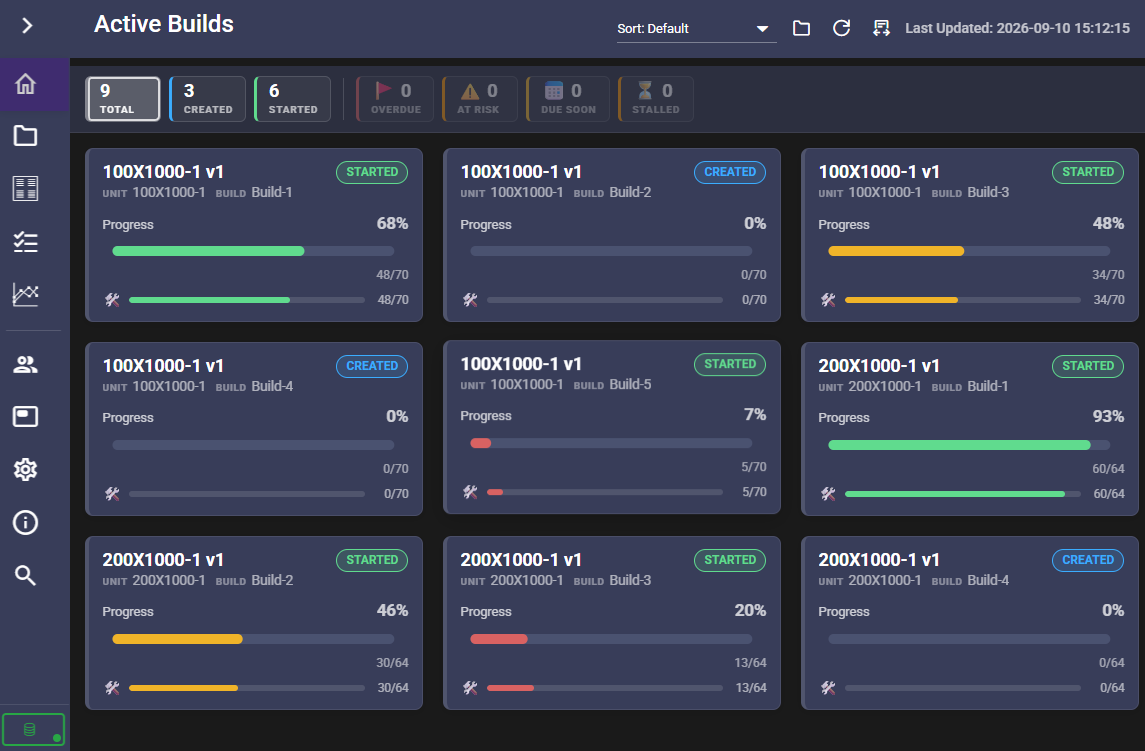
Task: Click tools icon on 200X1000-1 Build-4 card
Action: pos(828,687)
